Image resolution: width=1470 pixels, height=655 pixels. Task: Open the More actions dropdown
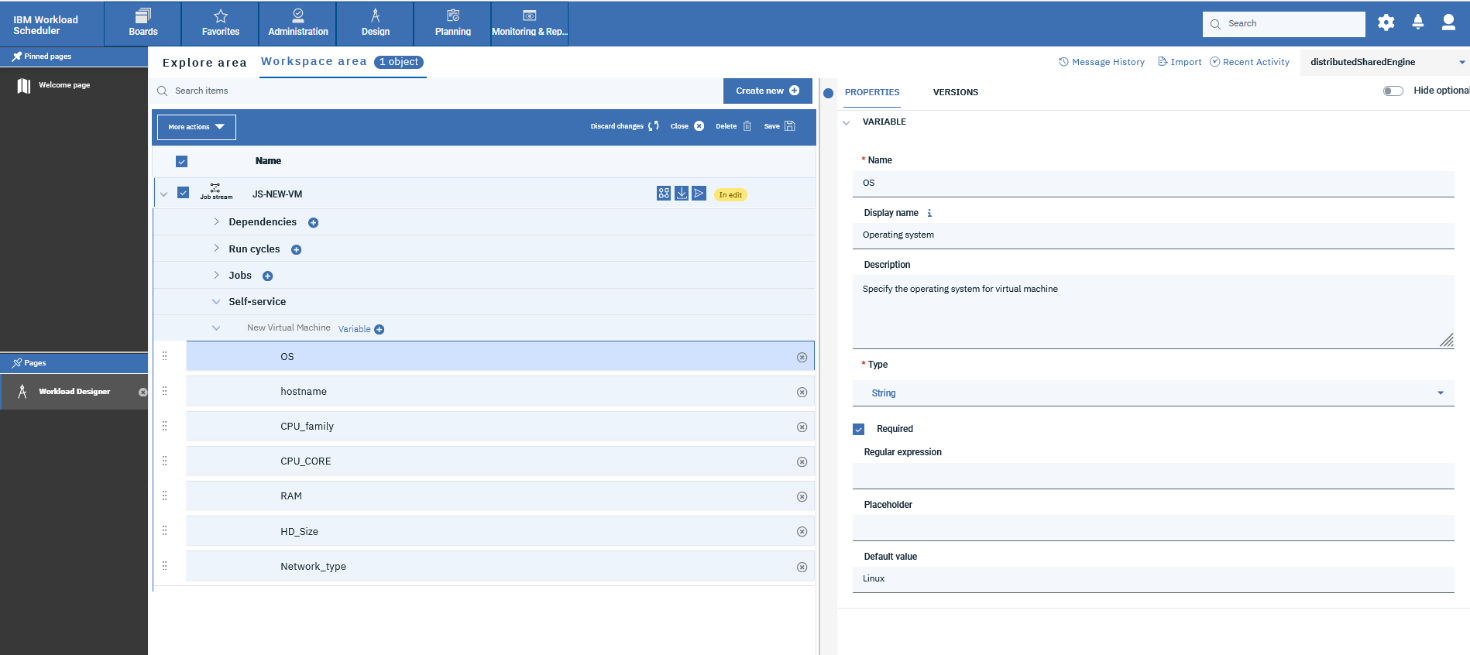[x=196, y=127]
